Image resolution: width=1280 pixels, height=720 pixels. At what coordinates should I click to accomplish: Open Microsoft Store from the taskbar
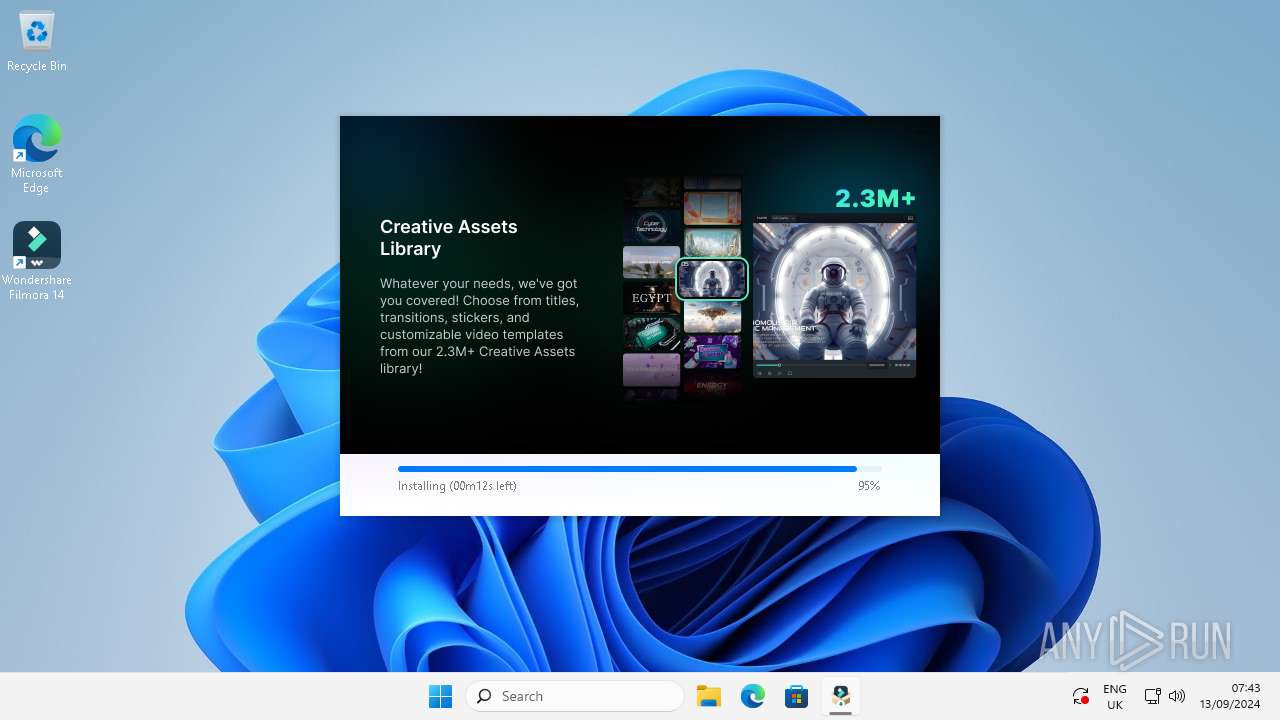coord(797,696)
